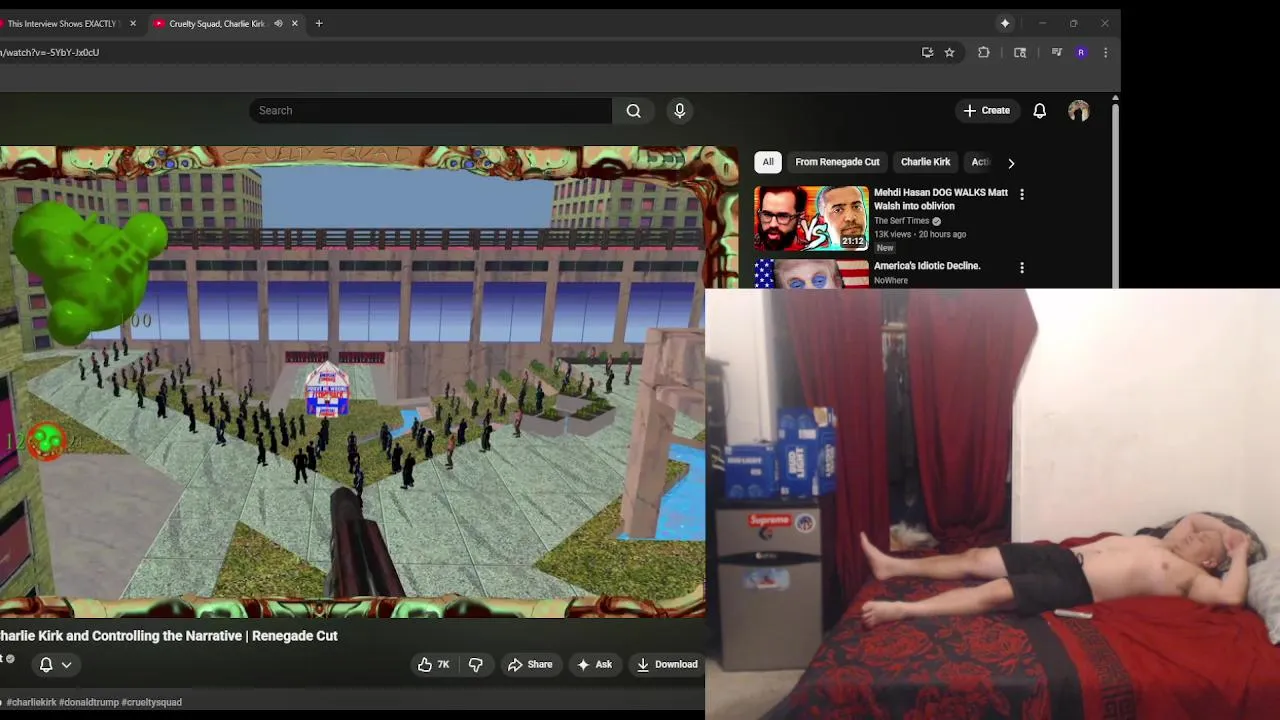Open options for Mehdi Hasan video
1280x720 pixels.
pyautogui.click(x=1021, y=194)
